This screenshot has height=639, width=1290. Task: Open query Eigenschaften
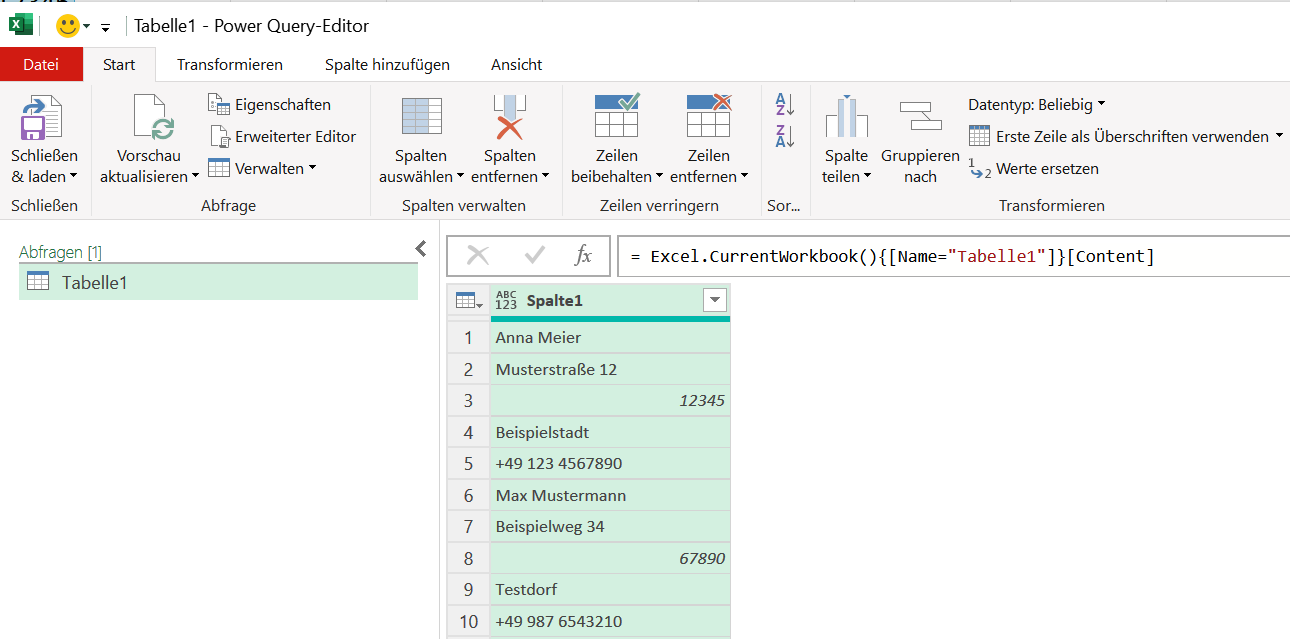click(269, 104)
